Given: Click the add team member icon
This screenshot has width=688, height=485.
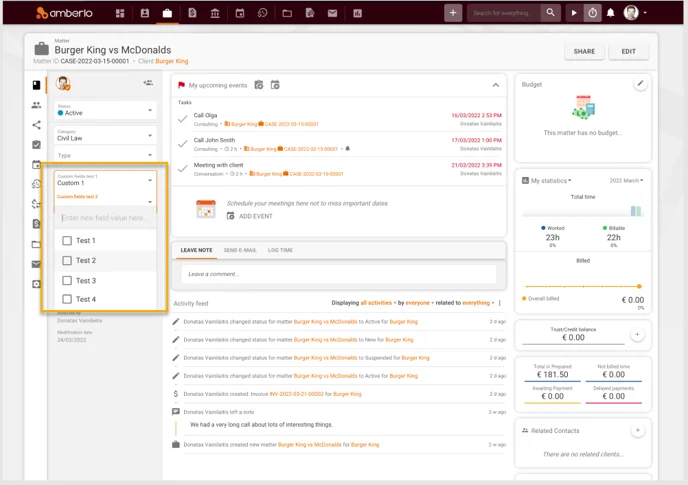Looking at the screenshot, I should click(148, 83).
